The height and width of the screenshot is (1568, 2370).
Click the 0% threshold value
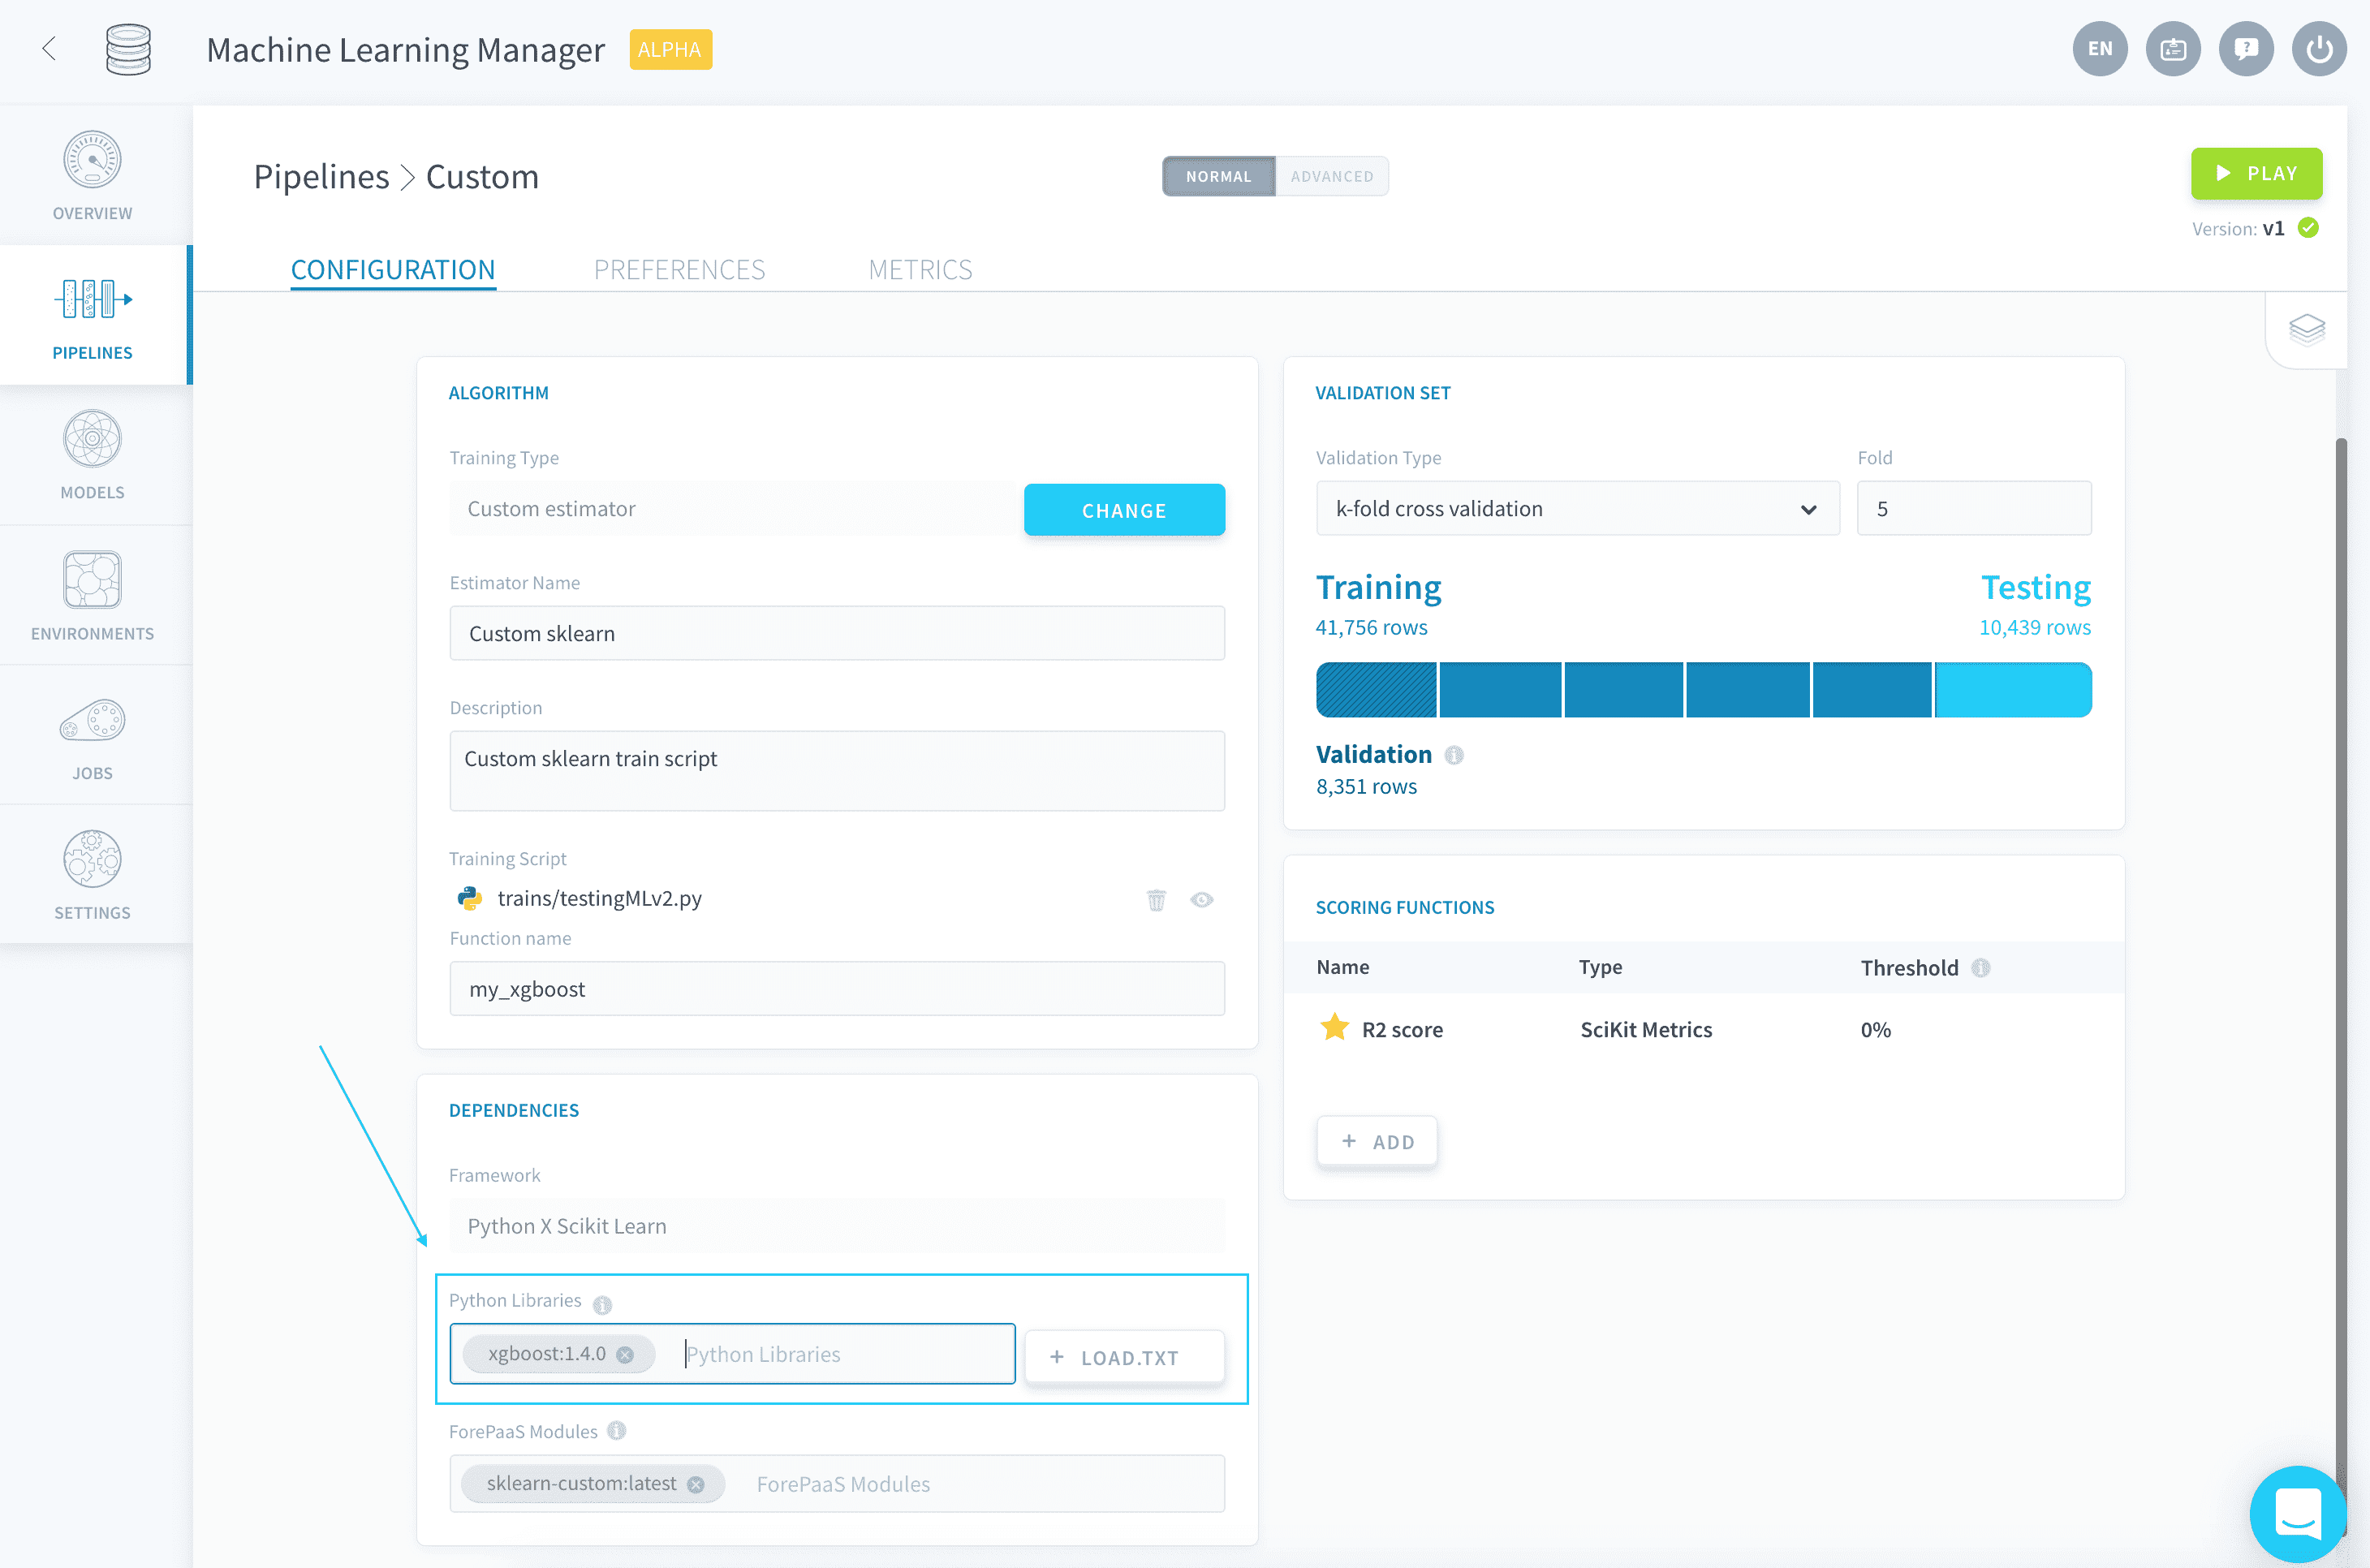[1875, 1029]
